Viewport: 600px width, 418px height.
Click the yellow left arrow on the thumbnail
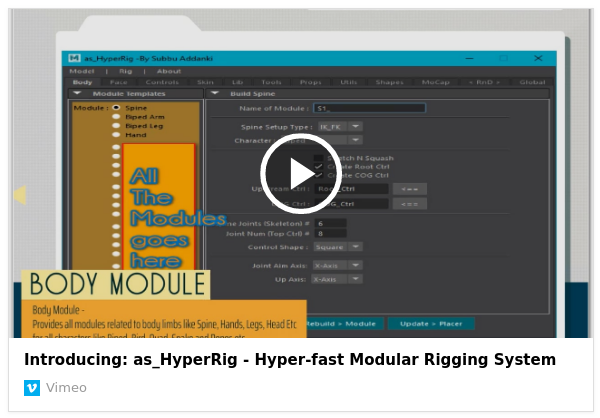coord(20,195)
